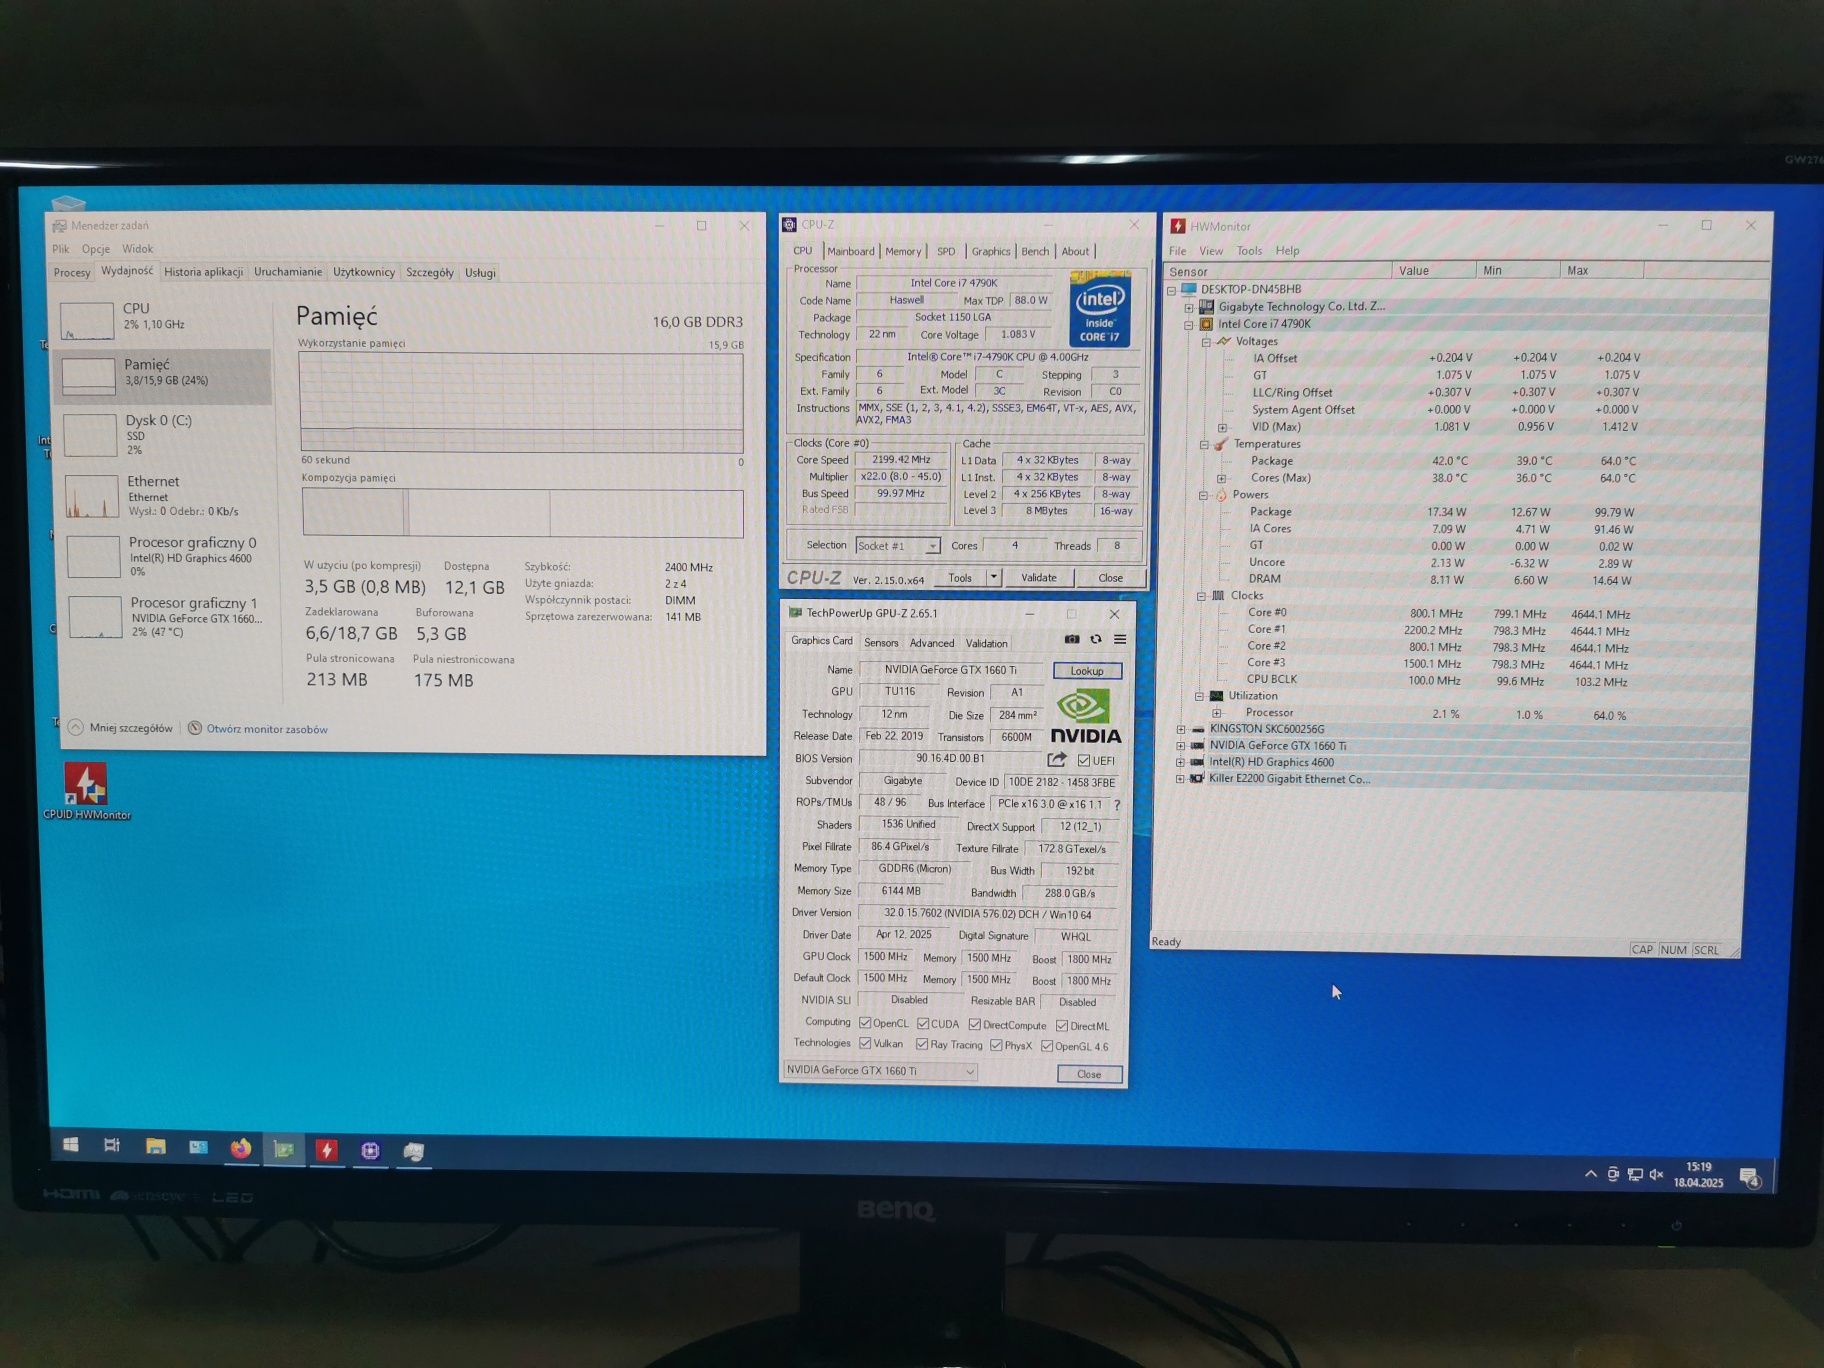Open the Windows Start menu
Screen dimensions: 1824x1368
70,1145
